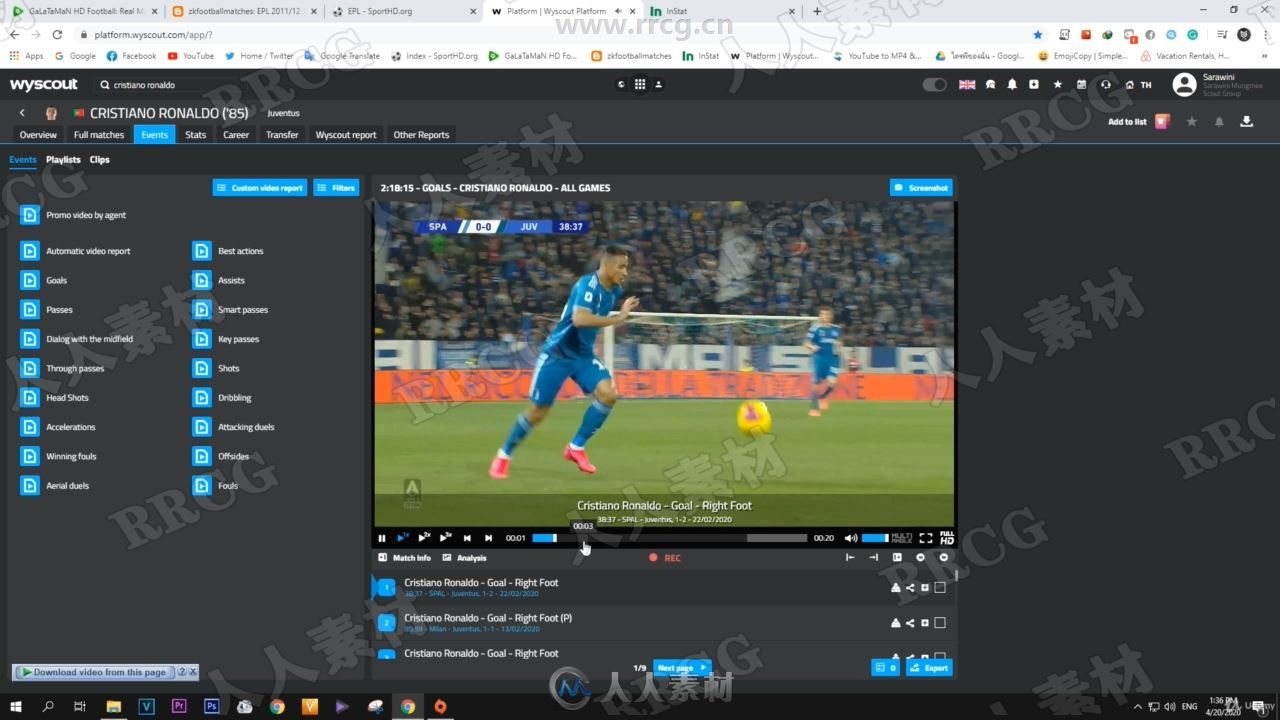Enable Multi Angle view
Viewport: 1280px width, 720px height.
[x=902, y=538]
